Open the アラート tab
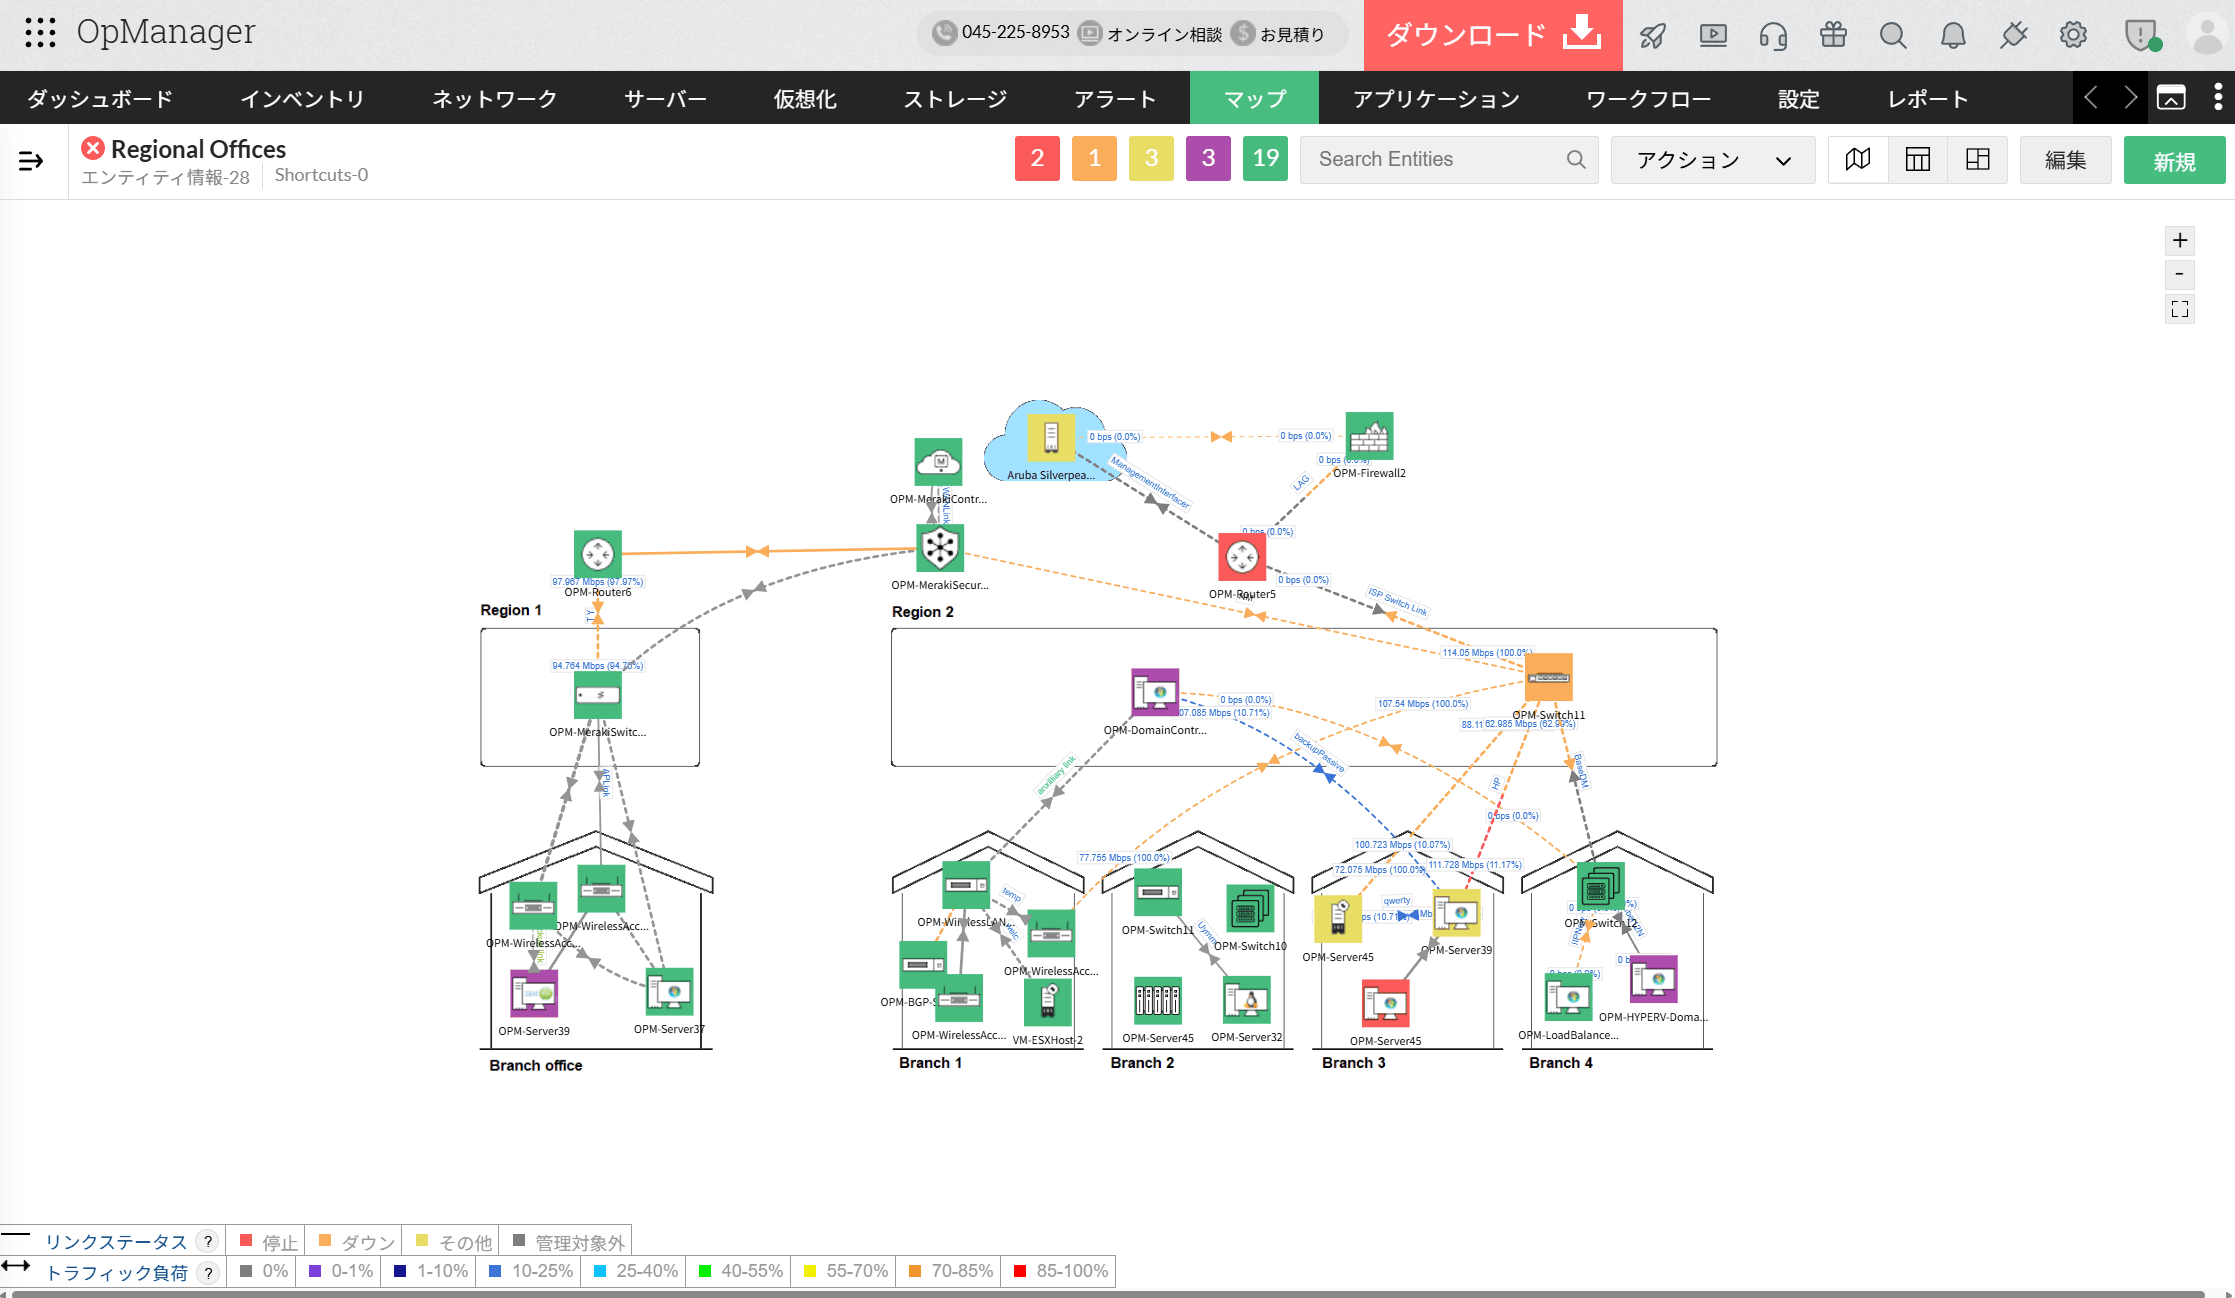 pos(1115,99)
